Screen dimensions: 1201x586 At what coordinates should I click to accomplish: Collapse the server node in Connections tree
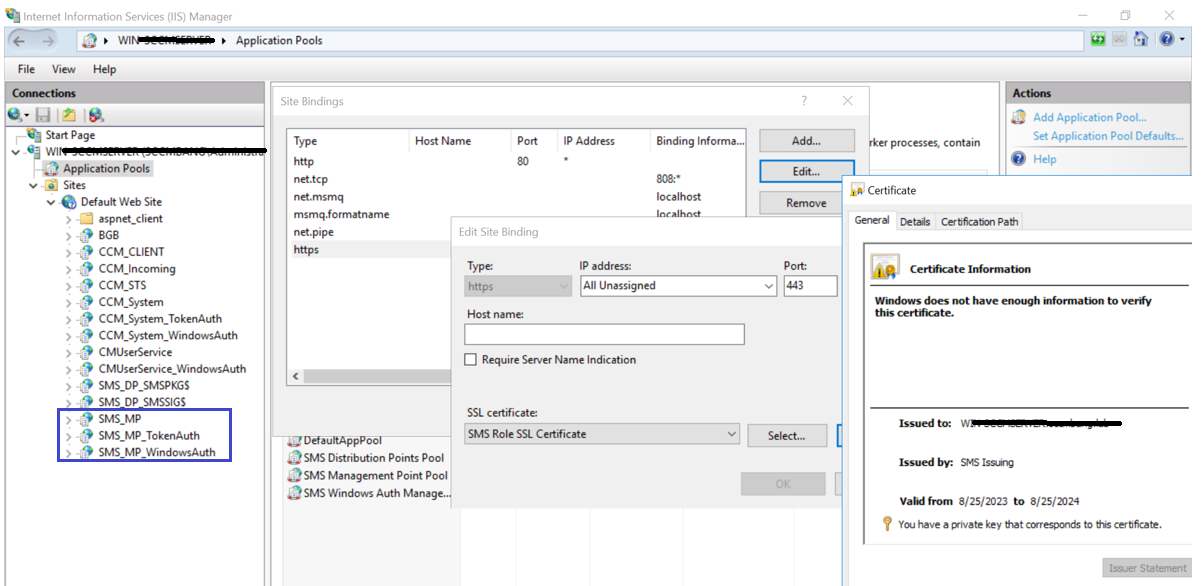[16, 152]
